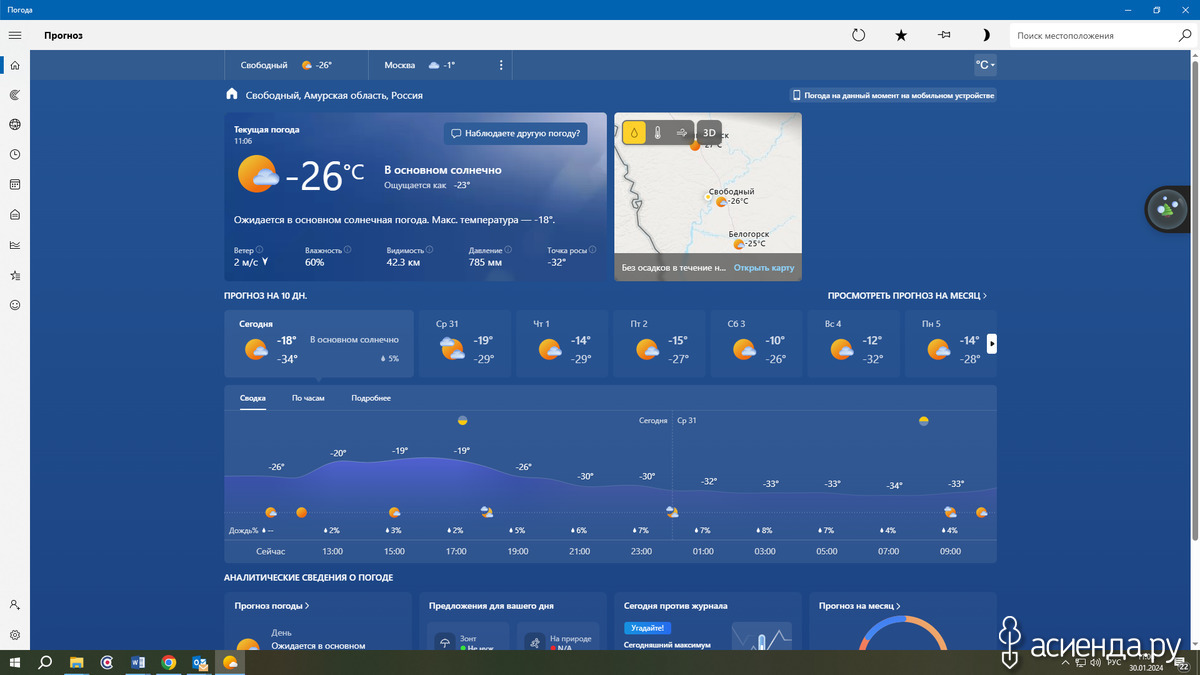Viewport: 1200px width, 675px height.
Task: Toggle dark theme with the moon icon
Action: coord(986,35)
